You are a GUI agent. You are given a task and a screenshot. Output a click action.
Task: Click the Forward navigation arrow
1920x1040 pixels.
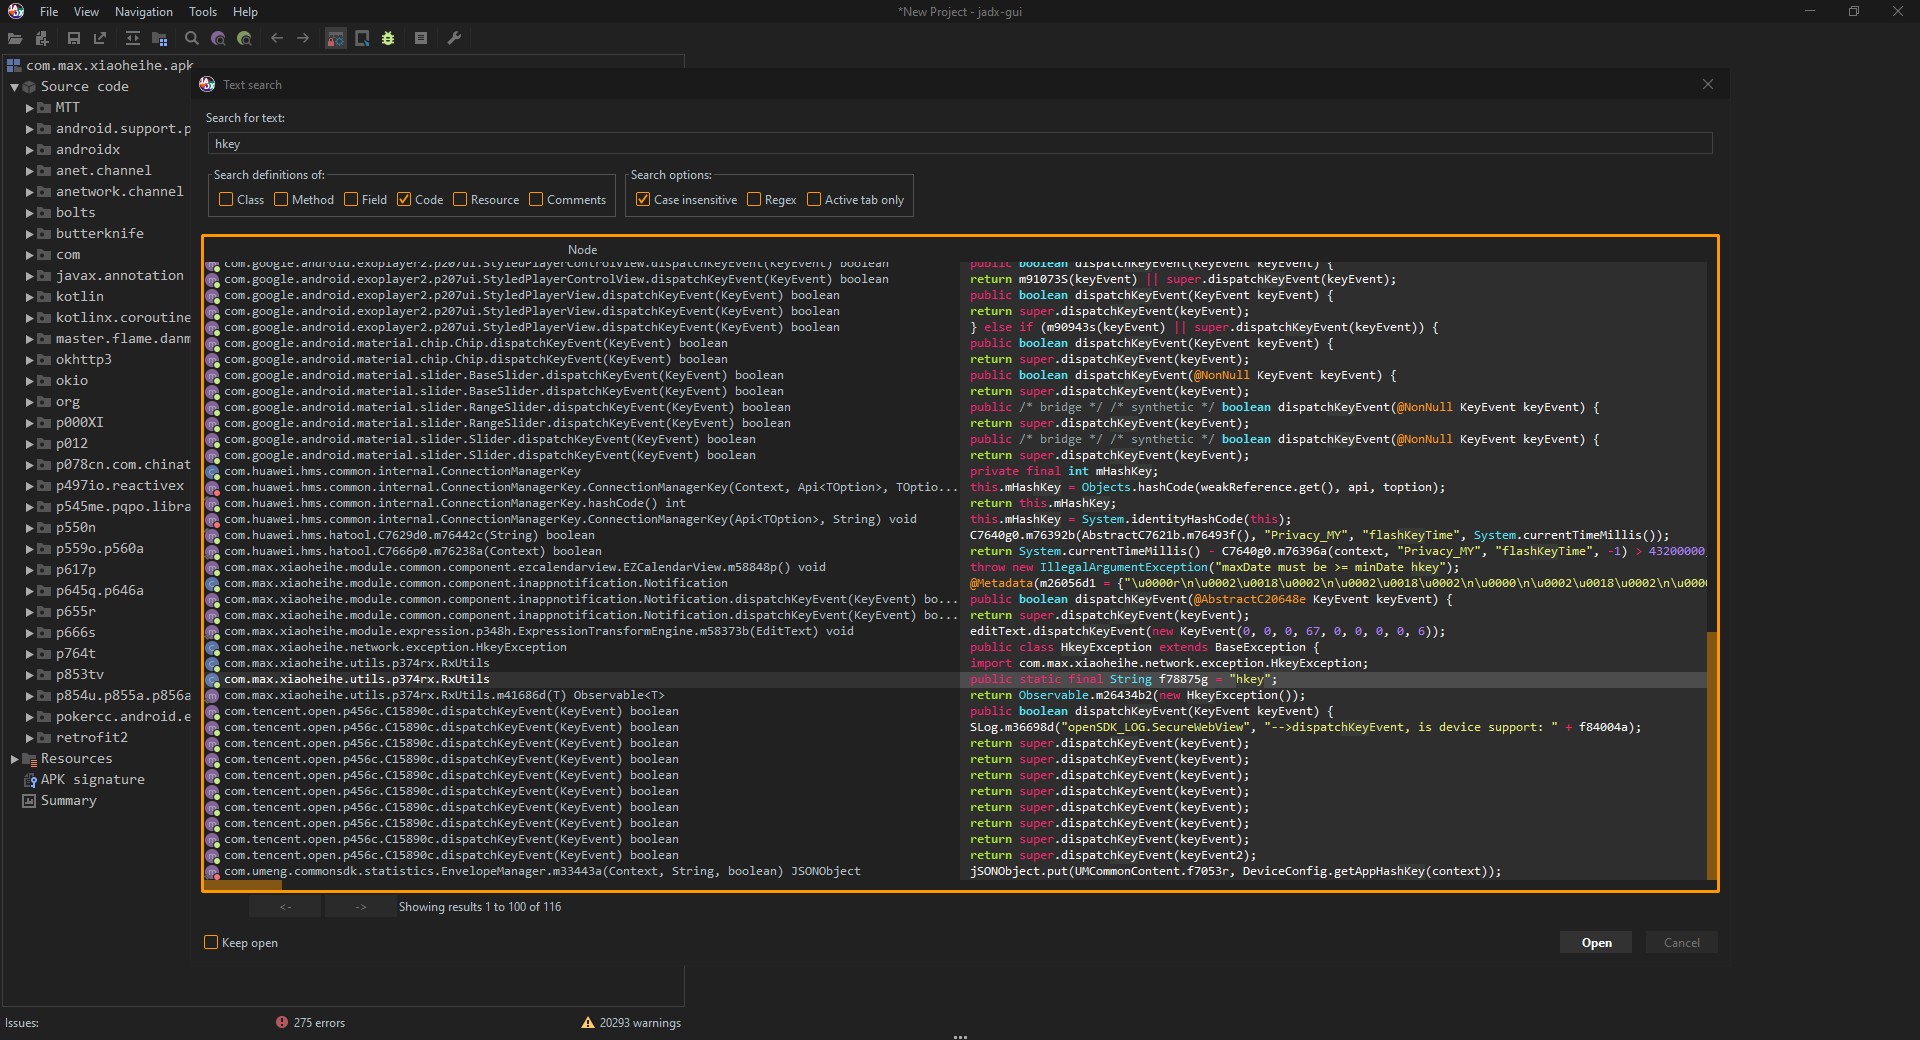[303, 38]
